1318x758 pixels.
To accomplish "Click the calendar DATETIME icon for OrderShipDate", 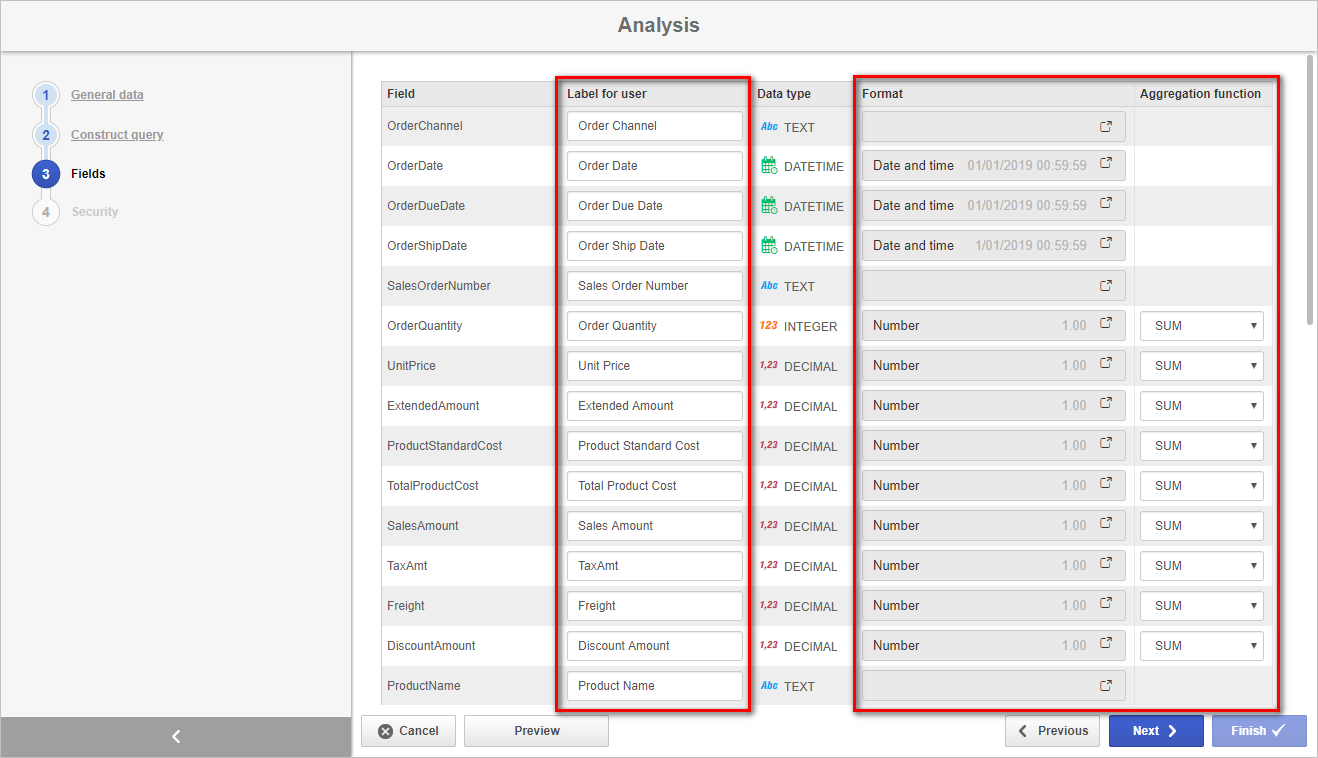I will [769, 246].
